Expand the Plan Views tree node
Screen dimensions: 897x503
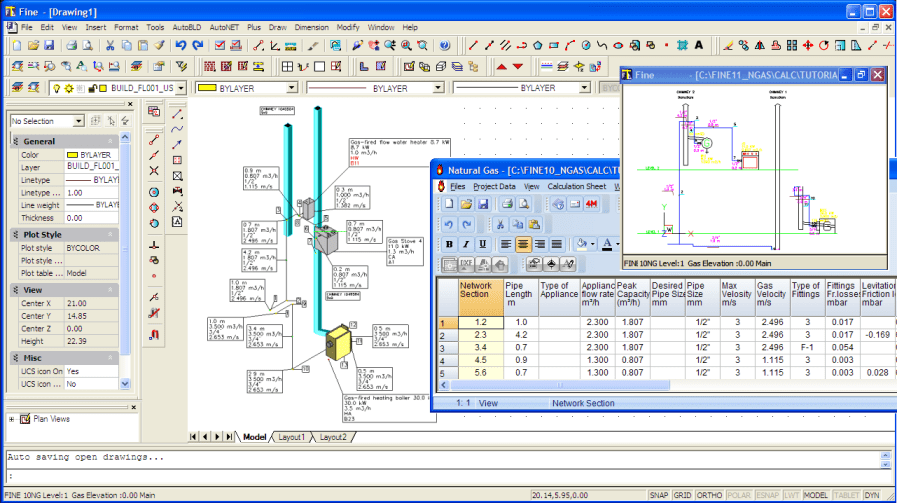pos(11,419)
